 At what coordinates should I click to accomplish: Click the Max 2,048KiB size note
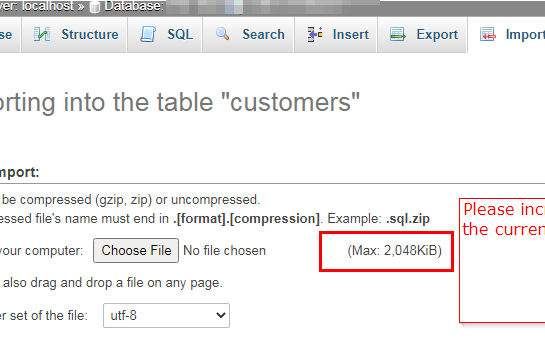(x=394, y=251)
